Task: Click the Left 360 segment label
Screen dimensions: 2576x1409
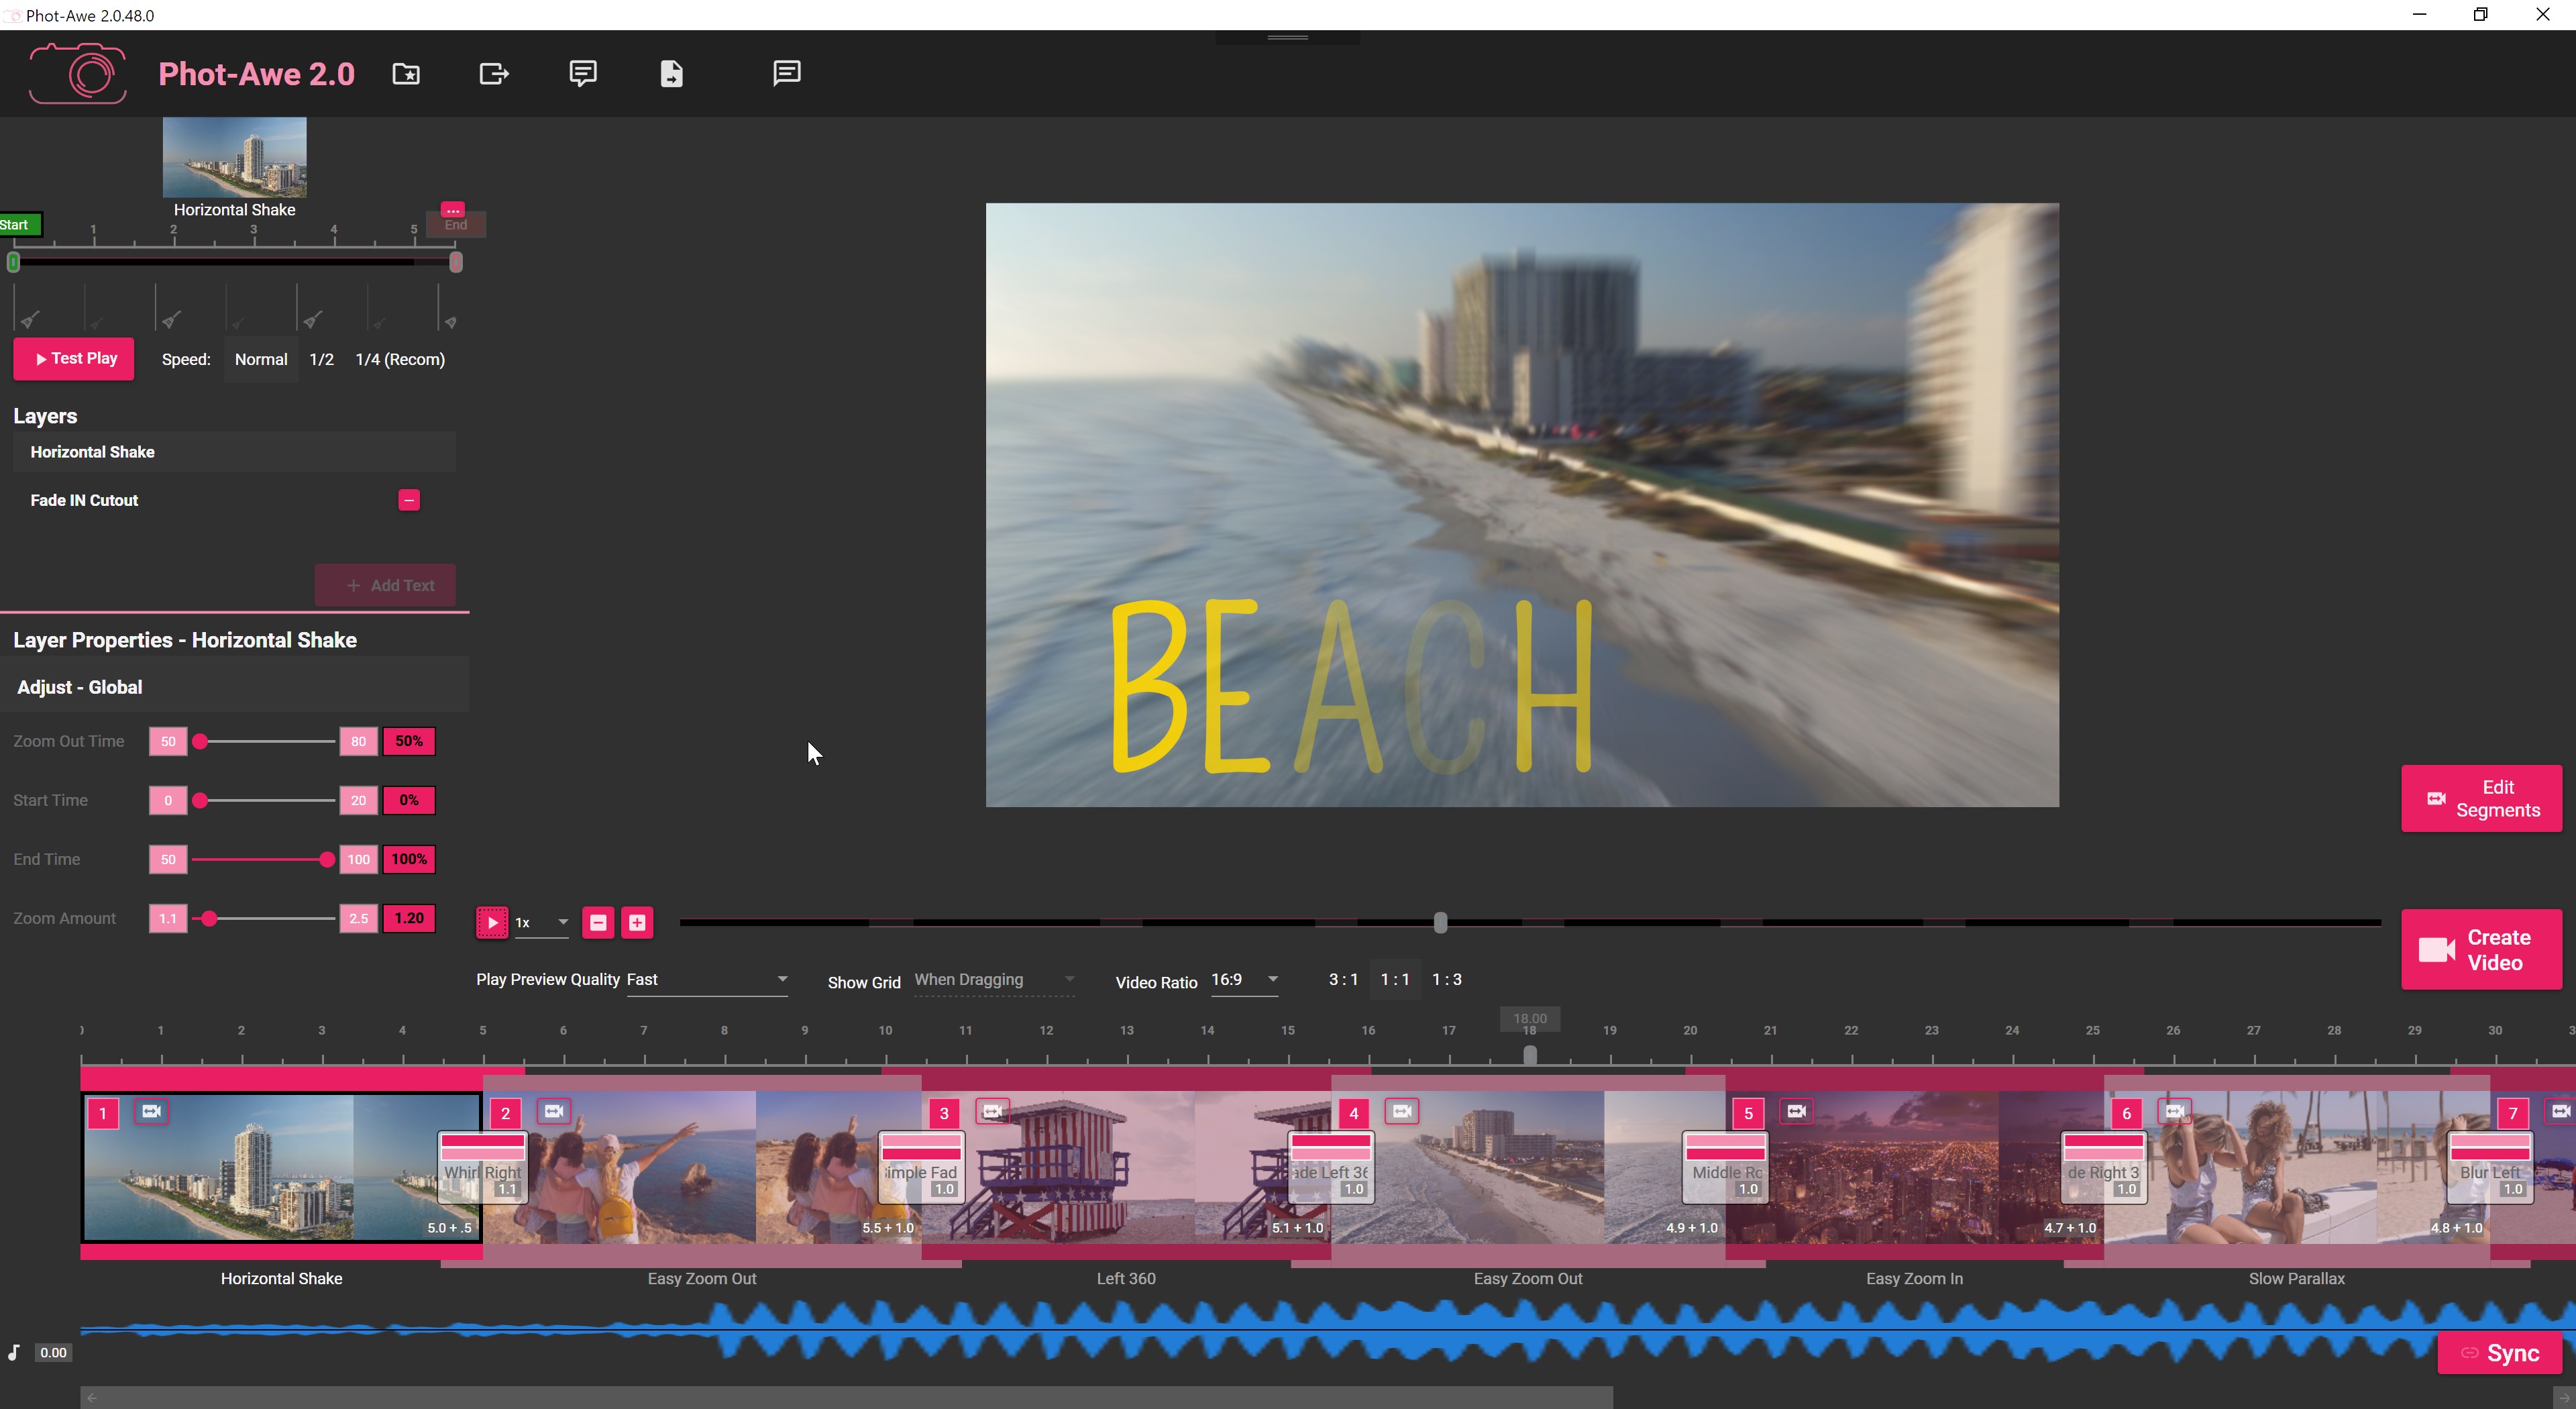Action: tap(1126, 1278)
